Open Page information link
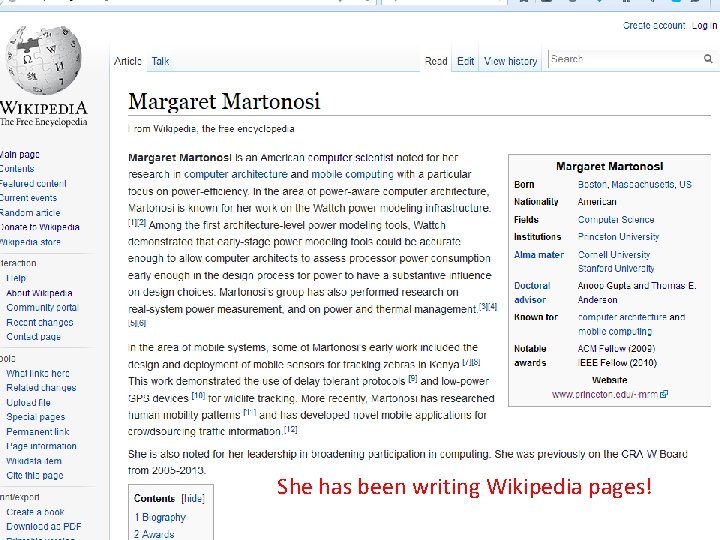This screenshot has width=720, height=540. tap(41, 446)
